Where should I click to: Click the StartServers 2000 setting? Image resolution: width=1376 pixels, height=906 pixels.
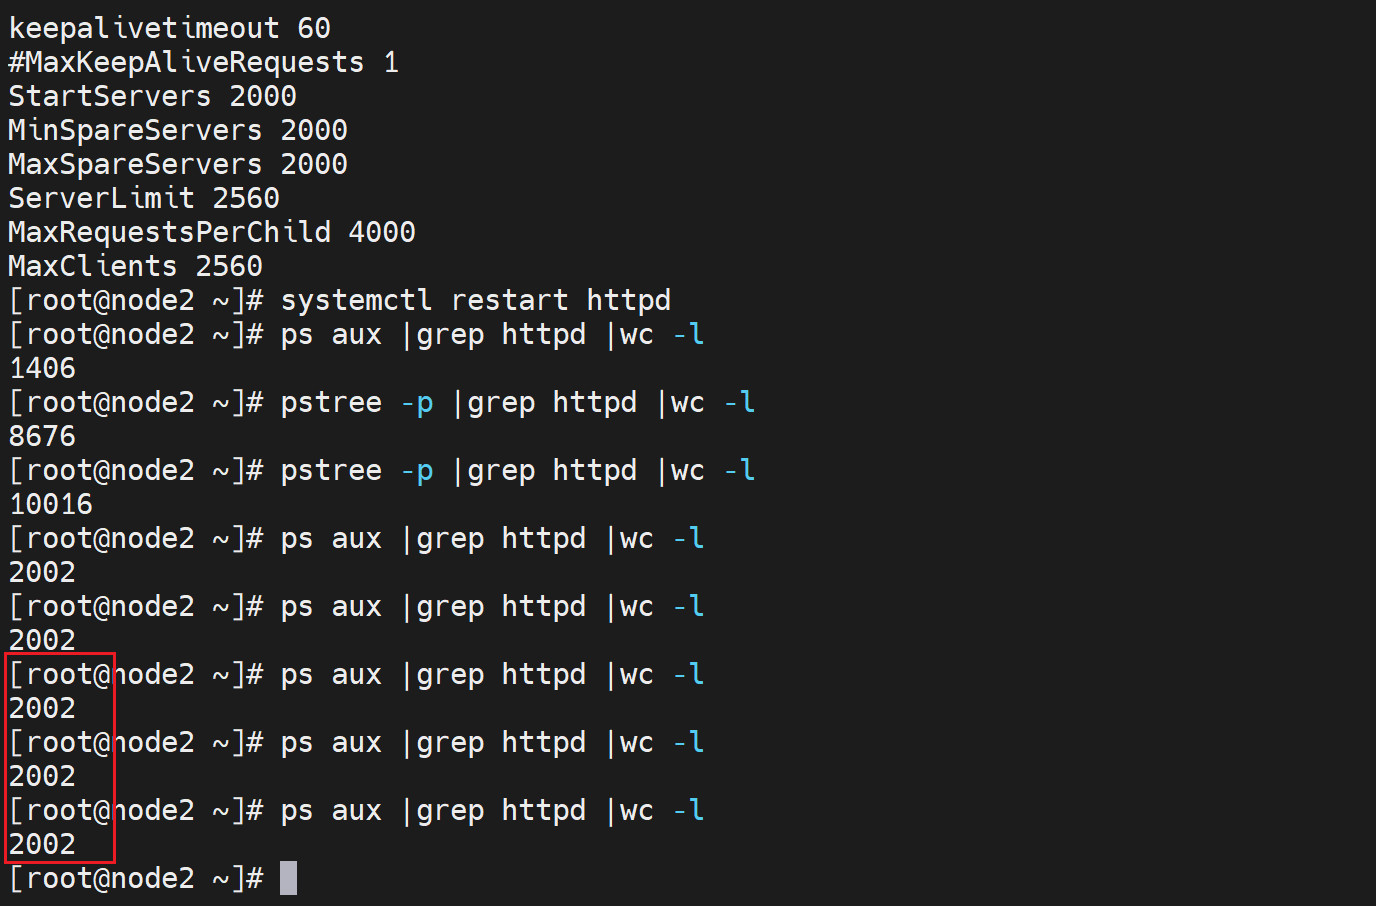pos(152,96)
